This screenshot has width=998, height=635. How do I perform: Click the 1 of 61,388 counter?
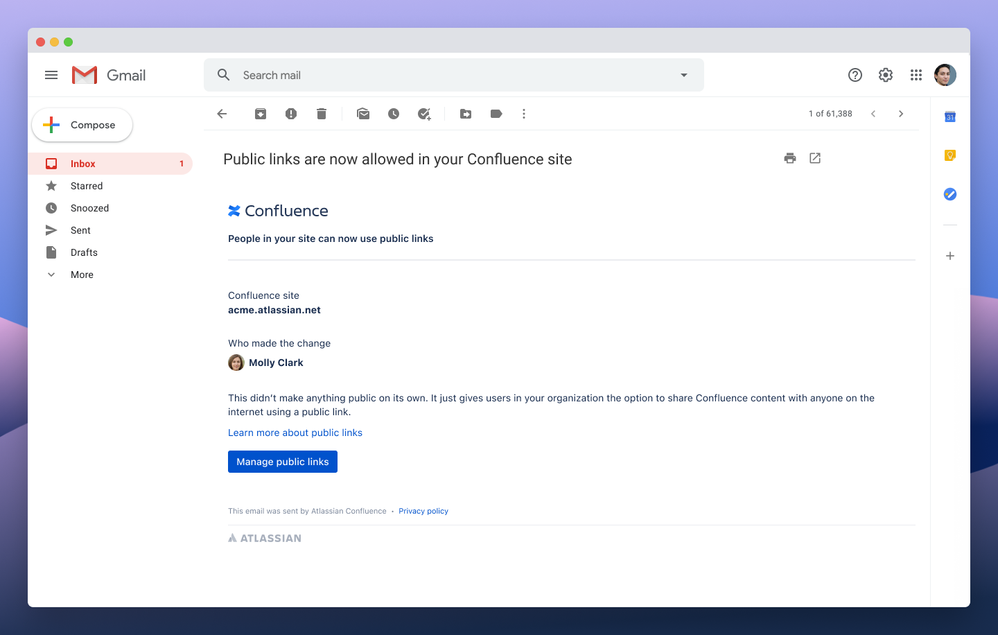830,114
